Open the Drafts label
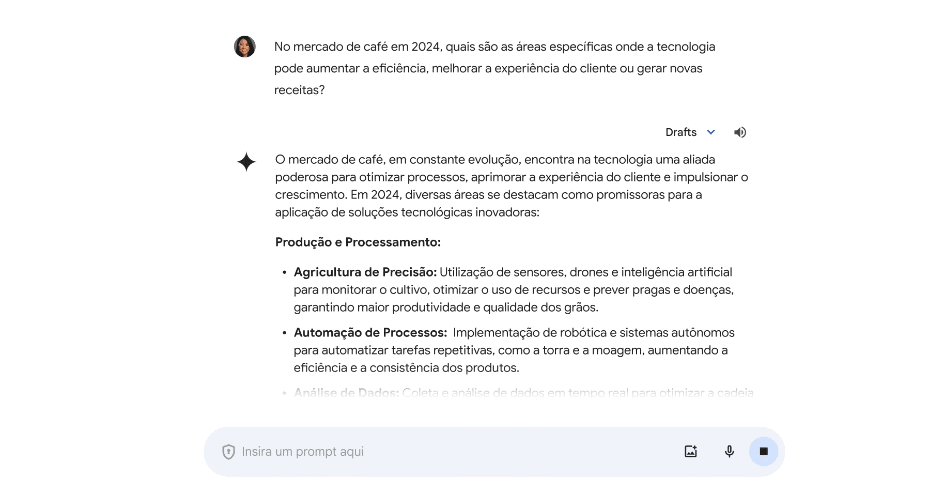The image size is (947, 483). point(681,132)
